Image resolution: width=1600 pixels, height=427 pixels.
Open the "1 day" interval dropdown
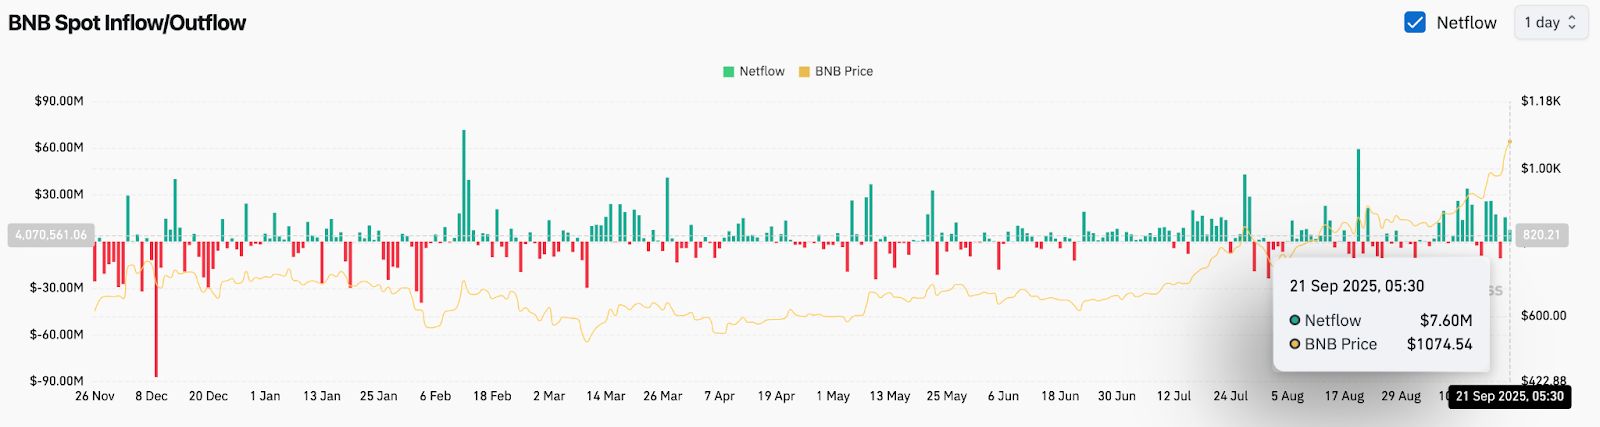(1550, 22)
